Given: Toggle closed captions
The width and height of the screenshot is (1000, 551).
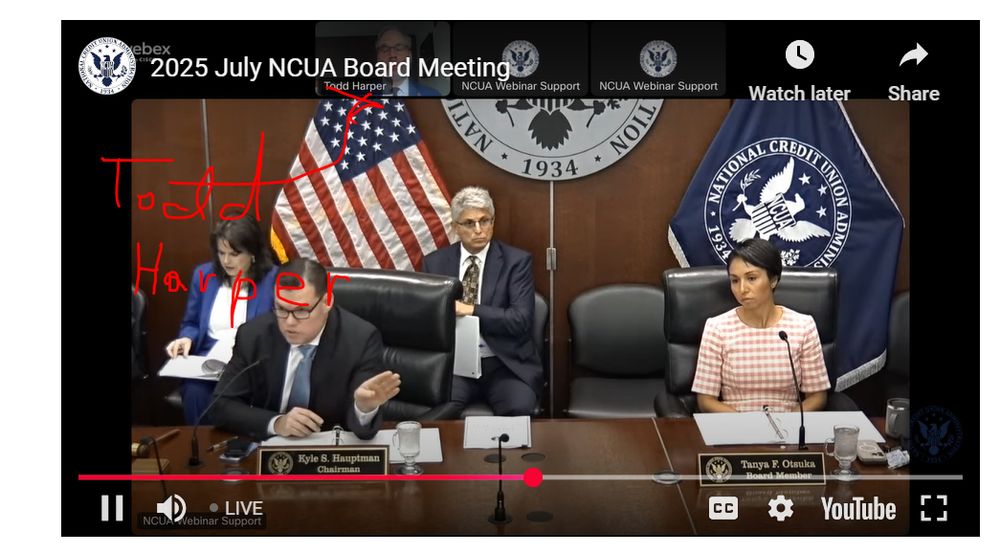Looking at the screenshot, I should click(723, 508).
